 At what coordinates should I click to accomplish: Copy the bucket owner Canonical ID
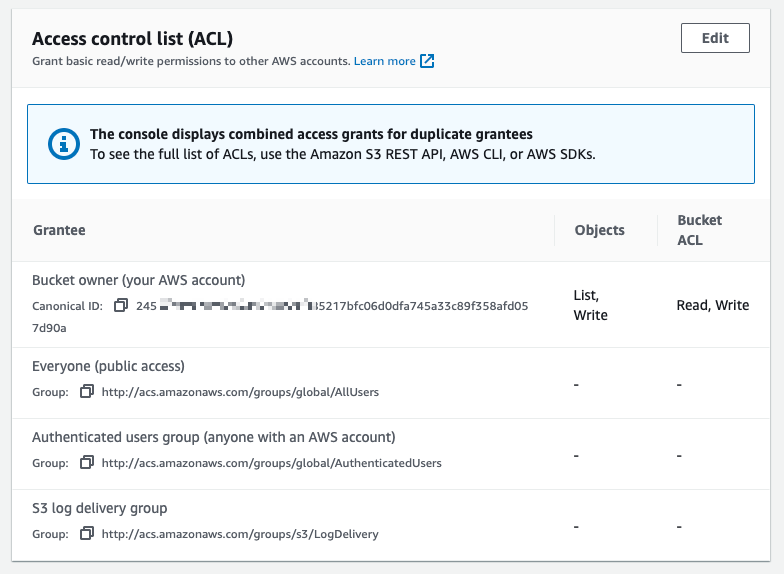tap(121, 306)
